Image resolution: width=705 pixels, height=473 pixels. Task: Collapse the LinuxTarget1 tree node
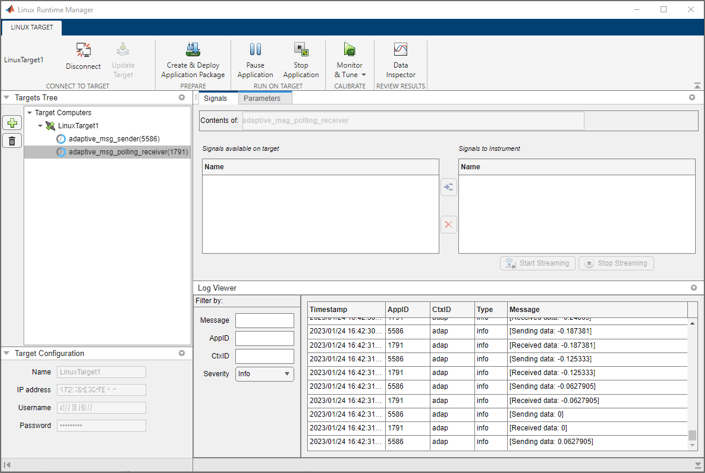[40, 126]
